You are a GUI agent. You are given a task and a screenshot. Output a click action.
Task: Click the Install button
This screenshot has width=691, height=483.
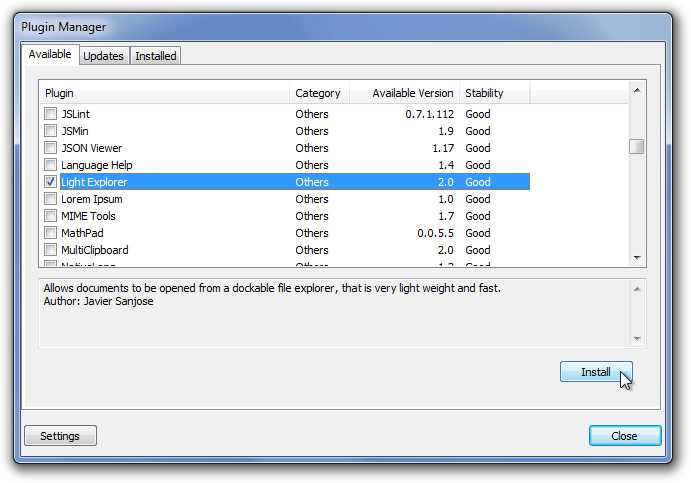click(596, 372)
